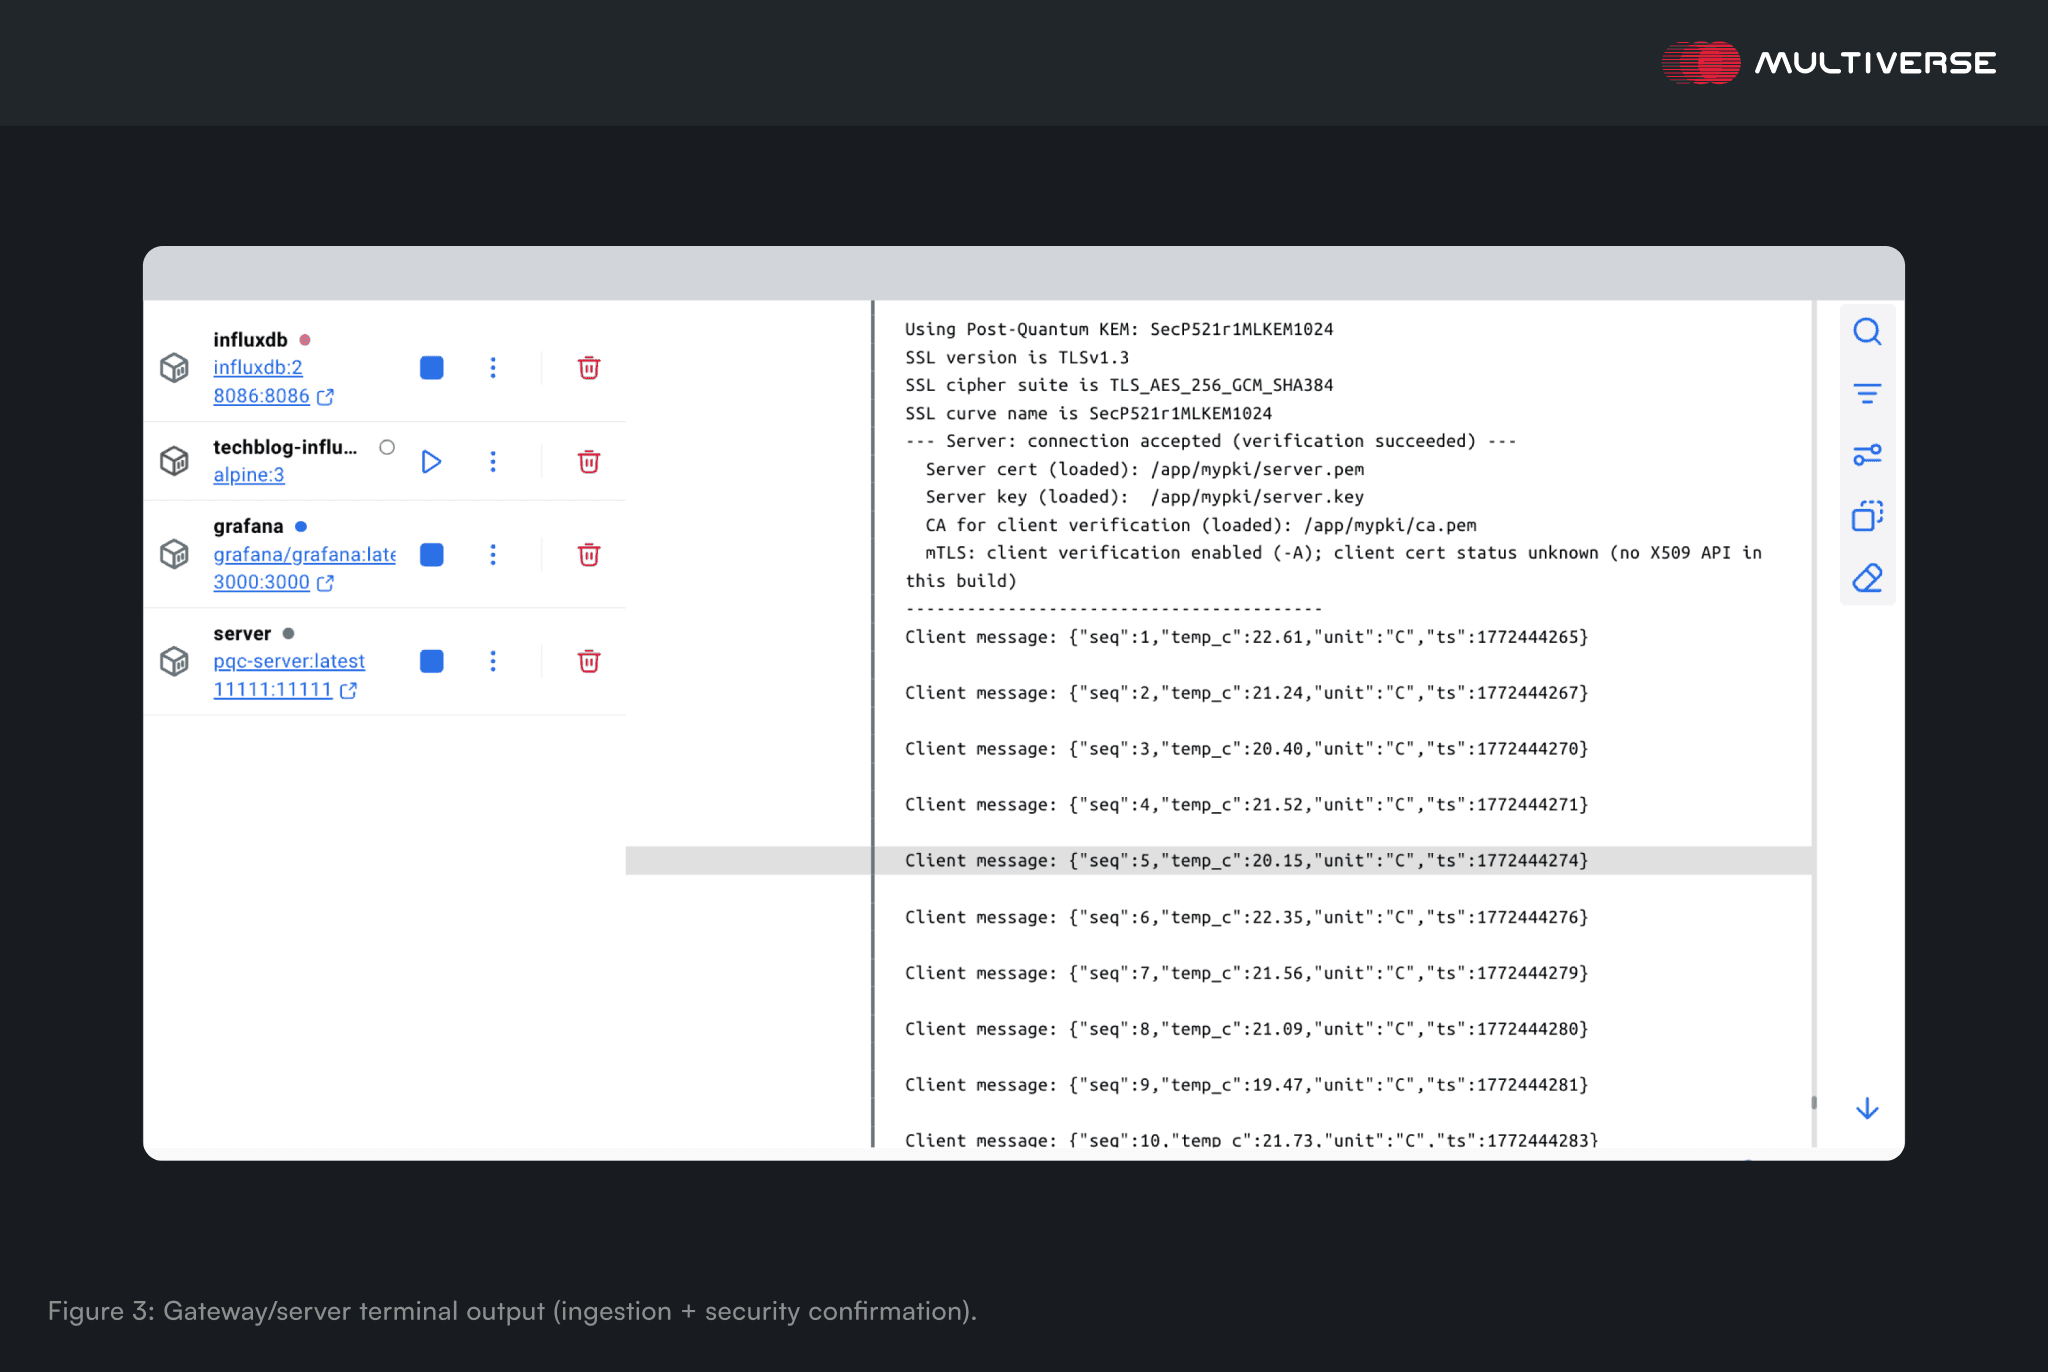Open the log filter icon
This screenshot has height=1372, width=2048.
1866,393
